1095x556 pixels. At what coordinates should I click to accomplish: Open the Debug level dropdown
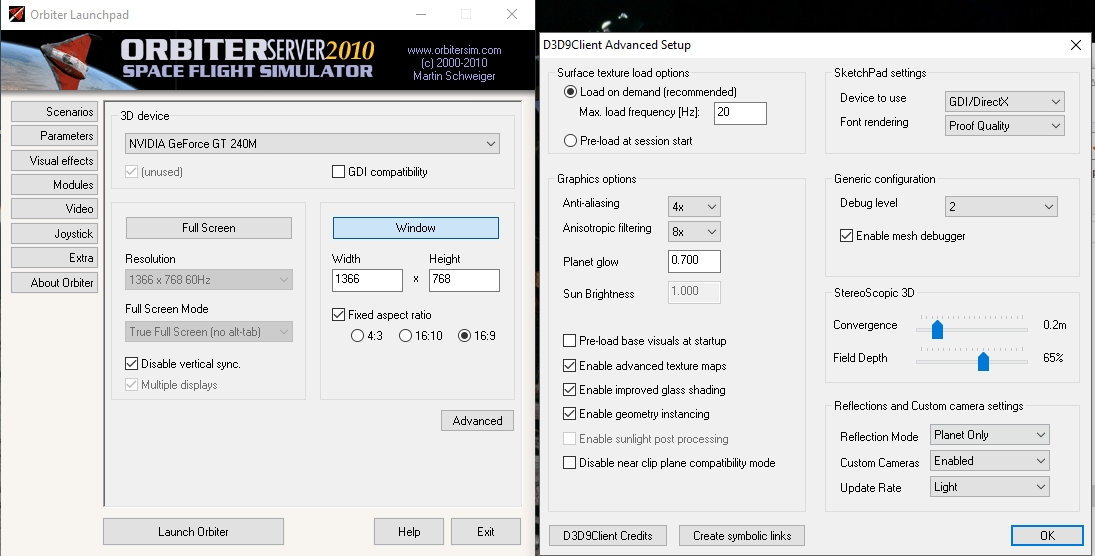[1001, 207]
